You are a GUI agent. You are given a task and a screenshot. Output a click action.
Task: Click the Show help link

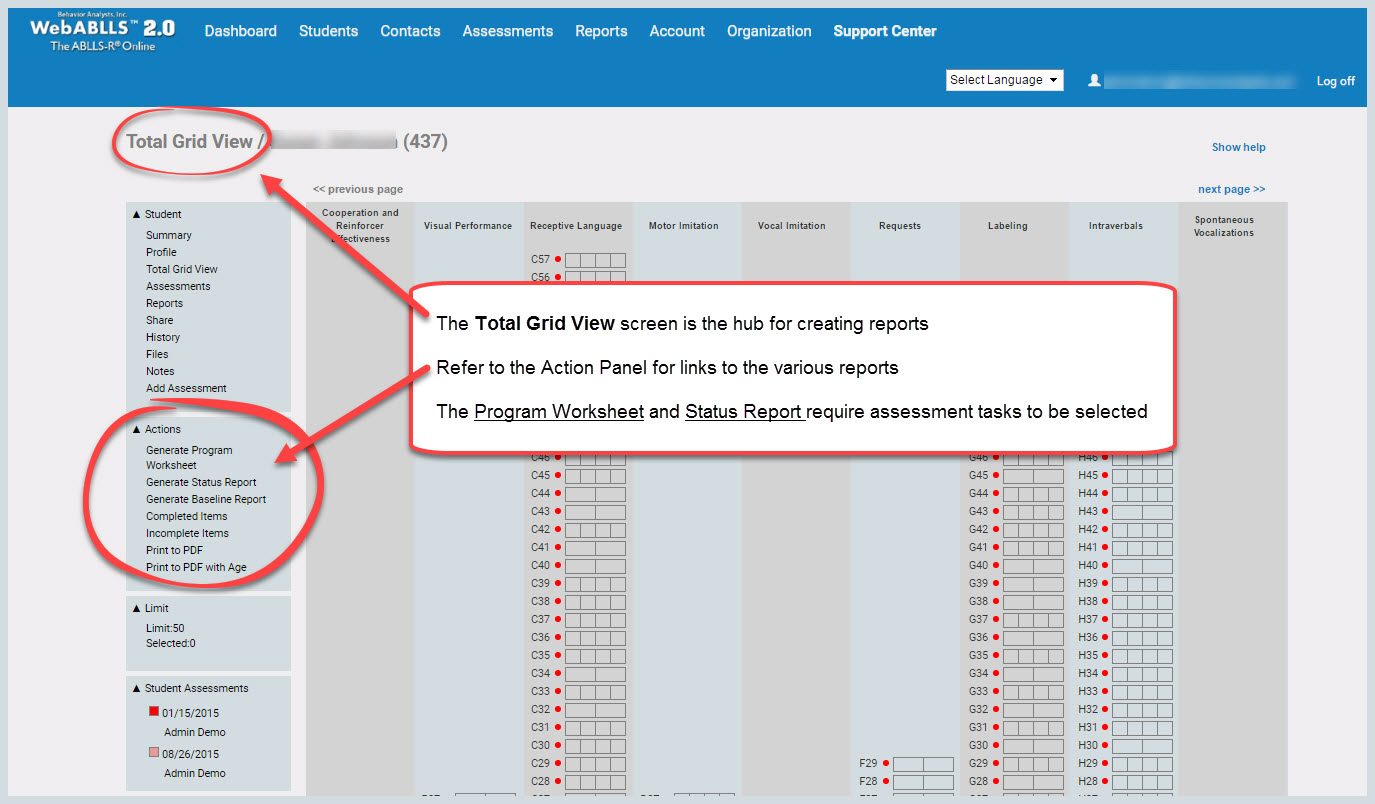point(1238,147)
